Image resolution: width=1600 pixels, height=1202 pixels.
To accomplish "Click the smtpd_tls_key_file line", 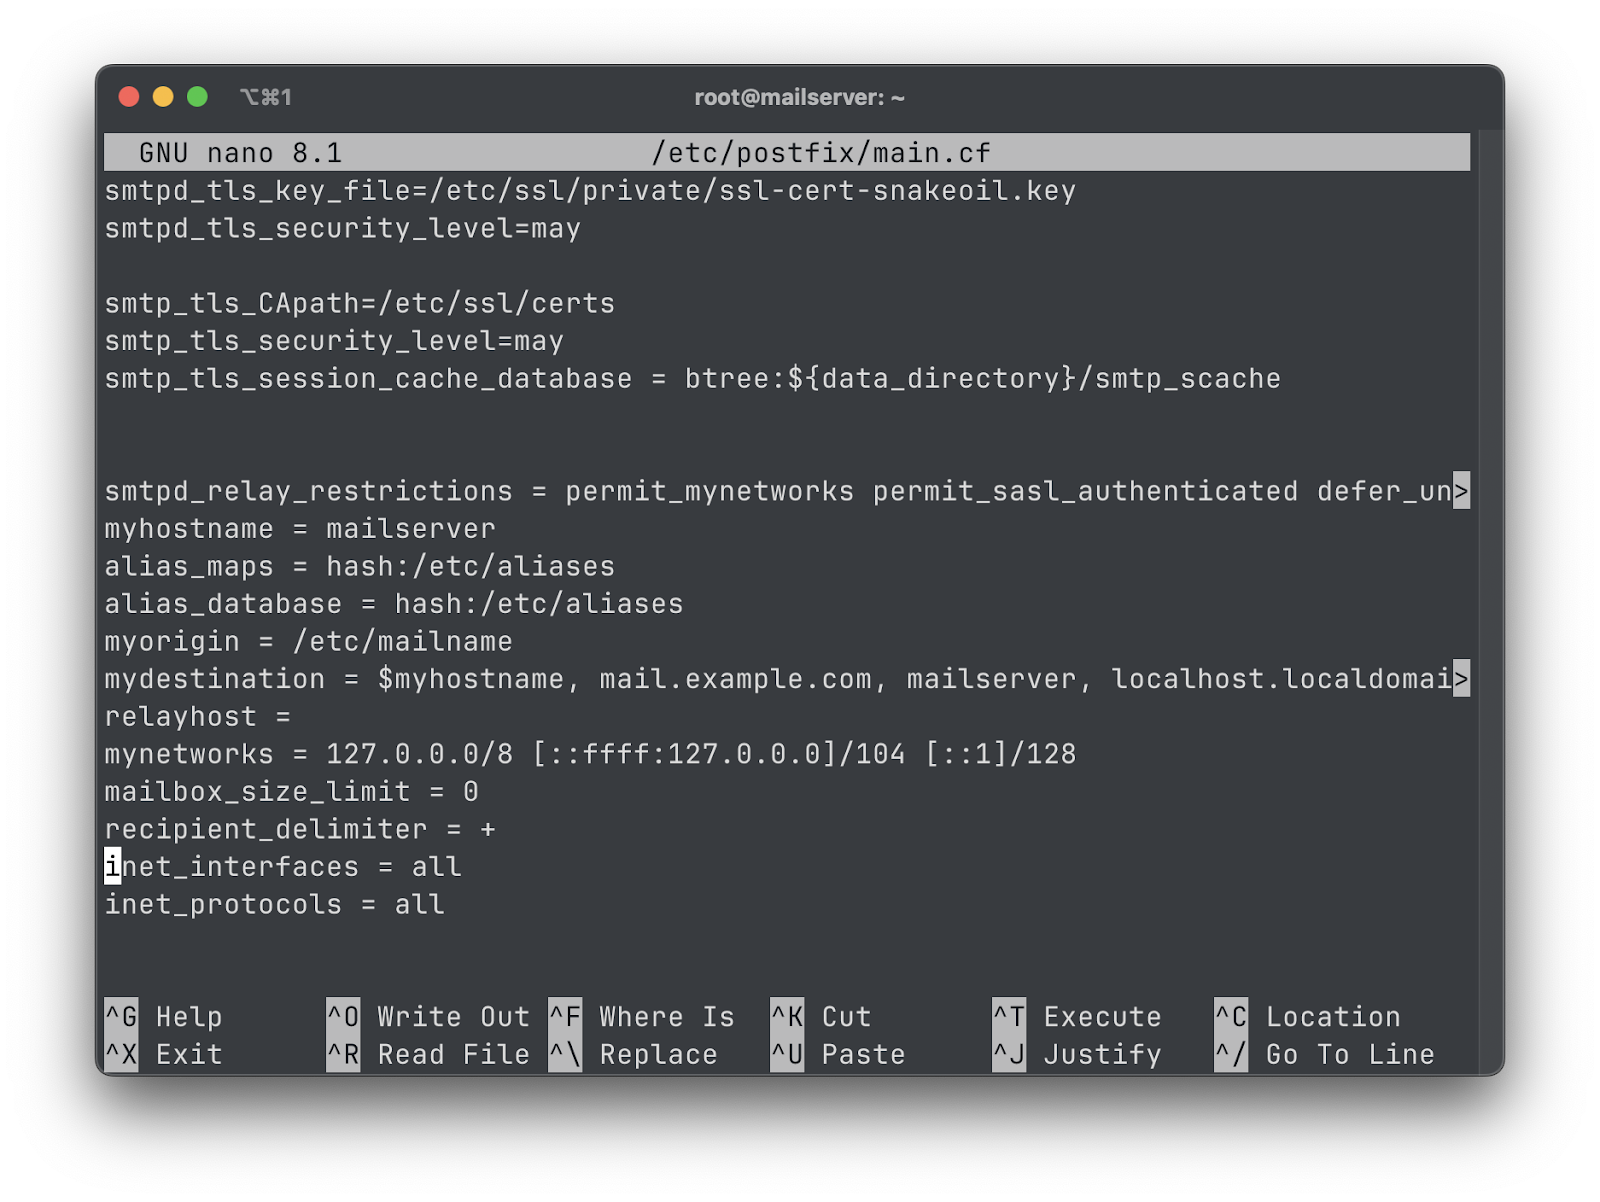I will 590,190.
